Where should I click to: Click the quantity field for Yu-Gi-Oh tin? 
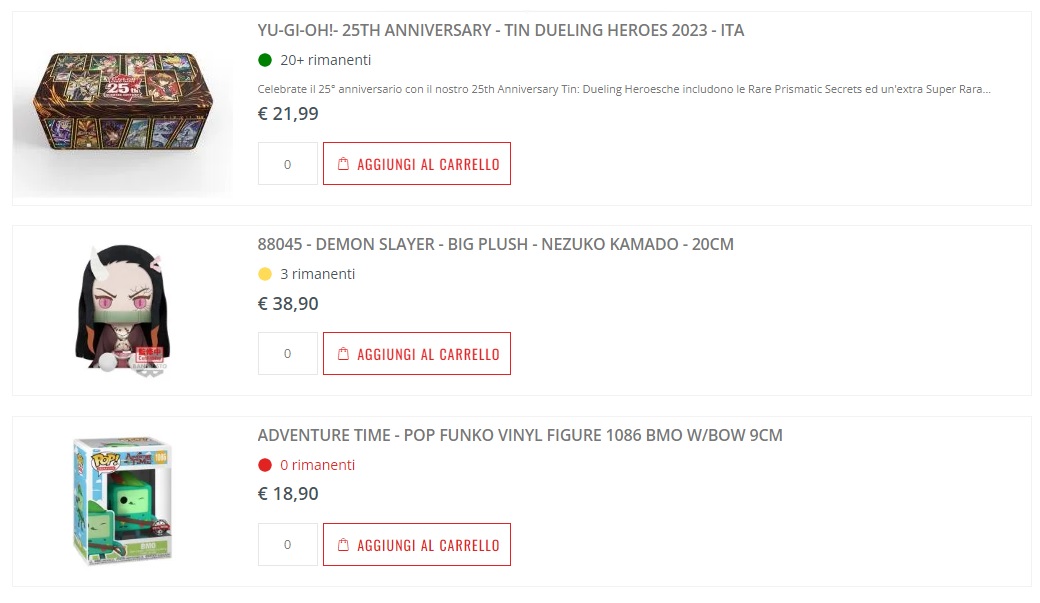pos(287,164)
